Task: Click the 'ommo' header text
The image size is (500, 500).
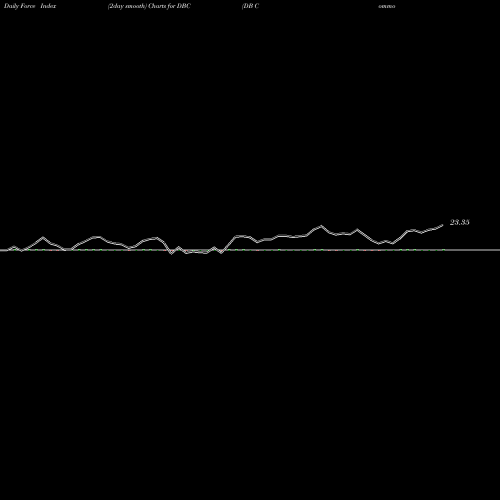Action: point(387,6)
